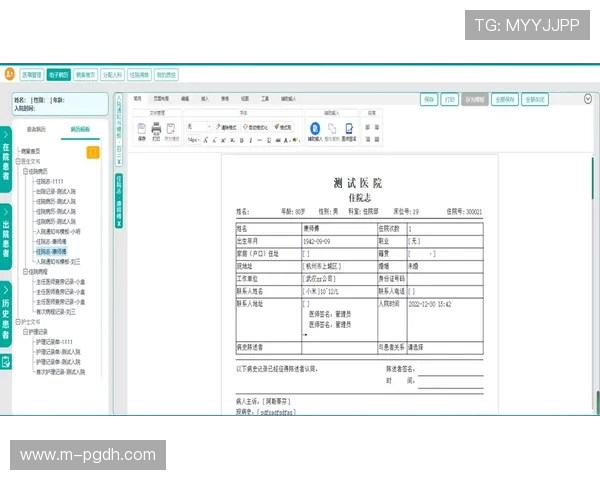Toggle italic formatting
This screenshot has width=600, height=480.
(251, 140)
